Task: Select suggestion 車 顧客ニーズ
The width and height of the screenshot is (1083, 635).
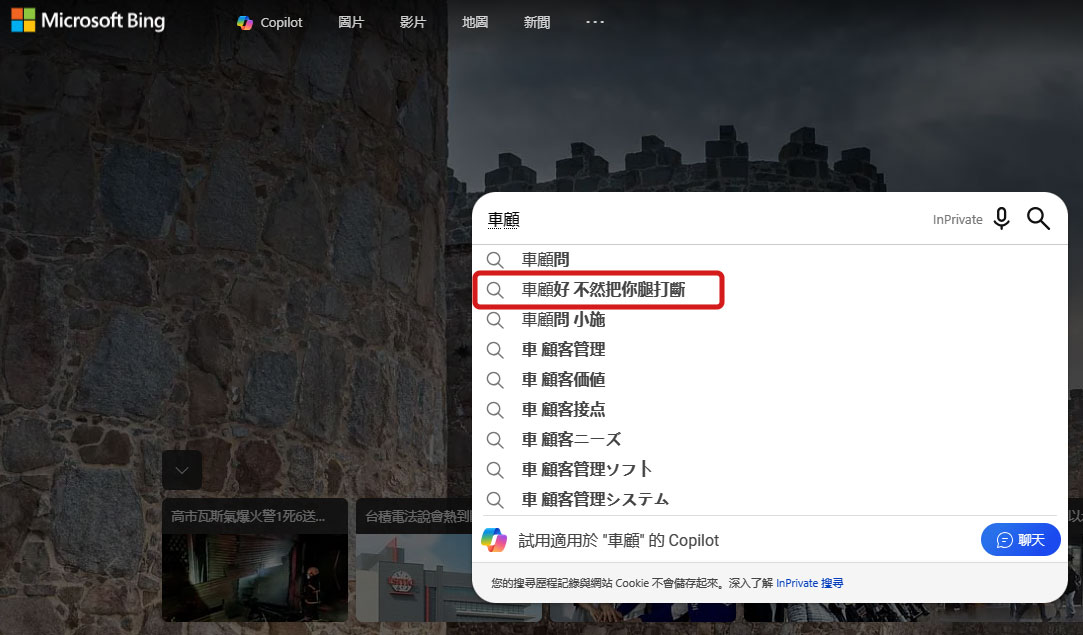Action: point(769,439)
